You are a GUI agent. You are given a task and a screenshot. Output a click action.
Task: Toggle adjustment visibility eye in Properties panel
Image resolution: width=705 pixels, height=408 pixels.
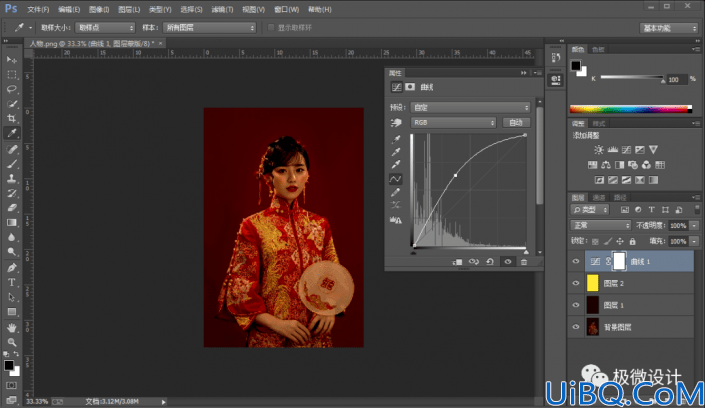(508, 262)
